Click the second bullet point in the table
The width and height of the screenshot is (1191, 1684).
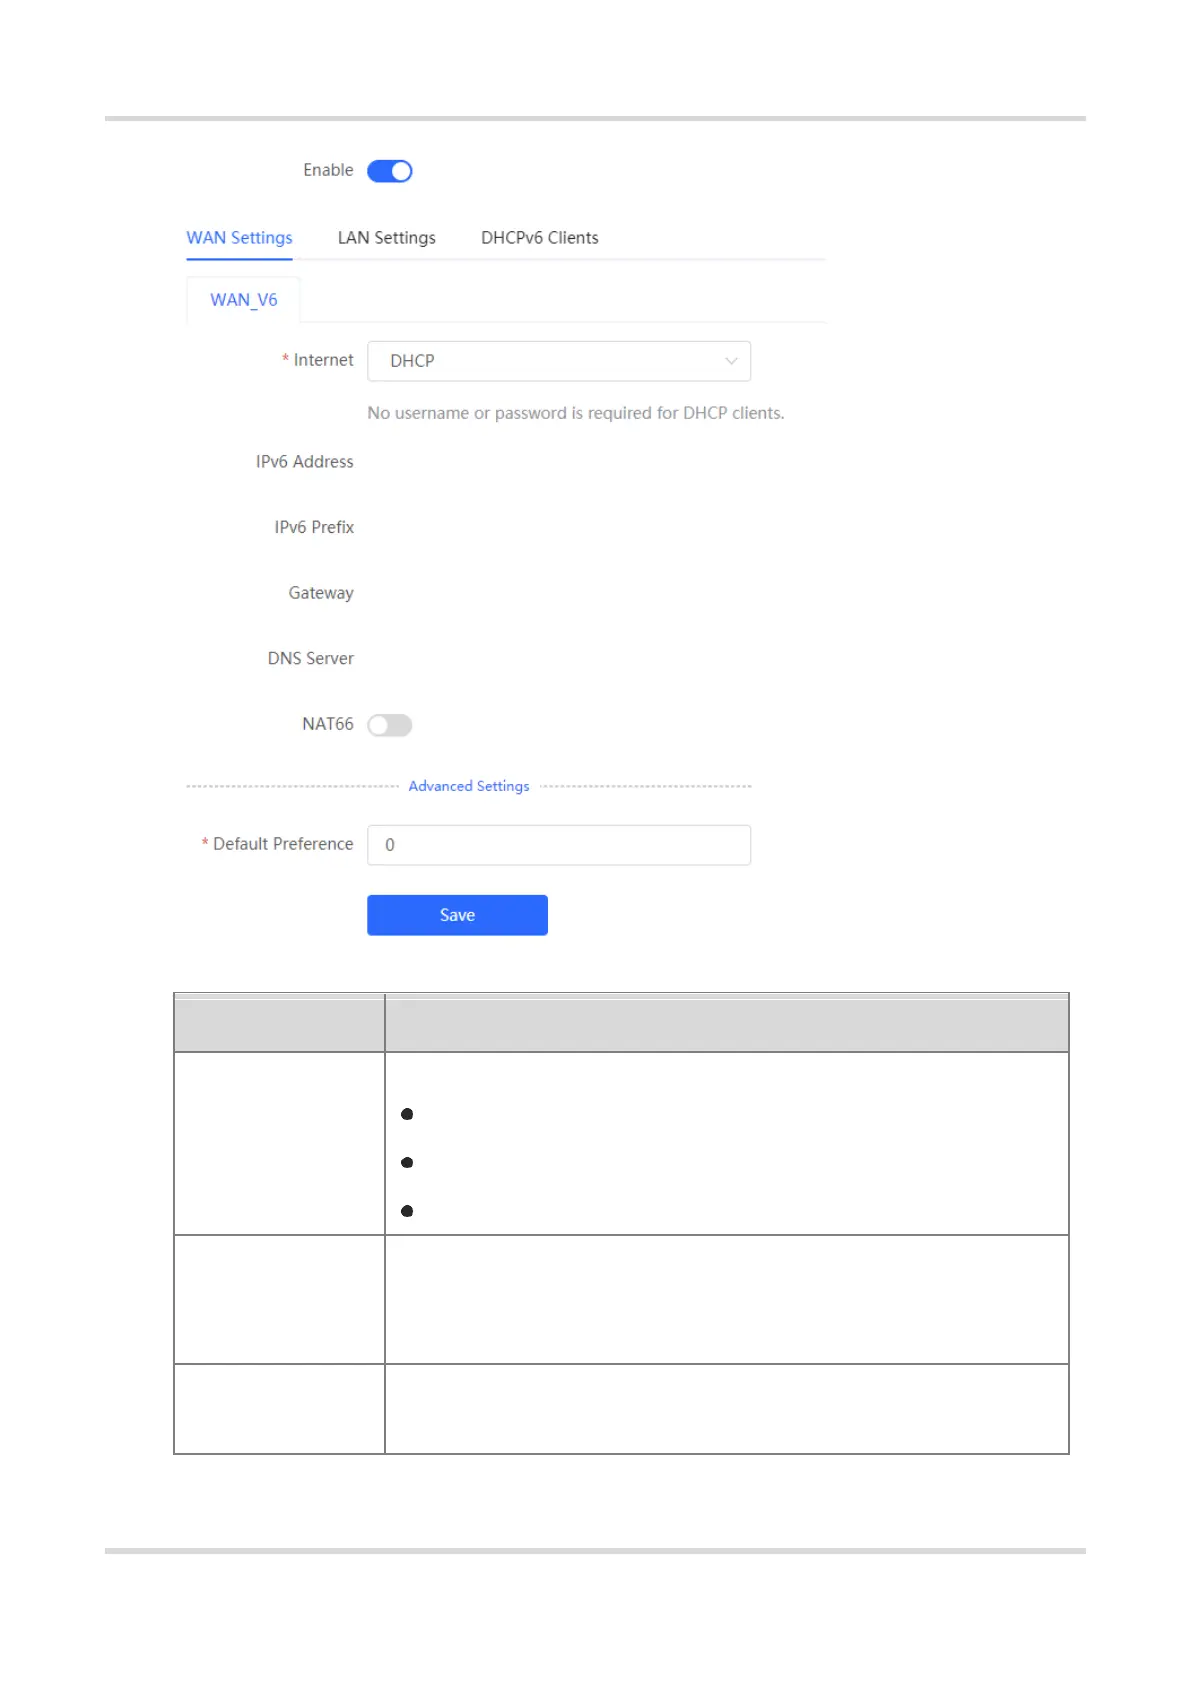point(407,1162)
